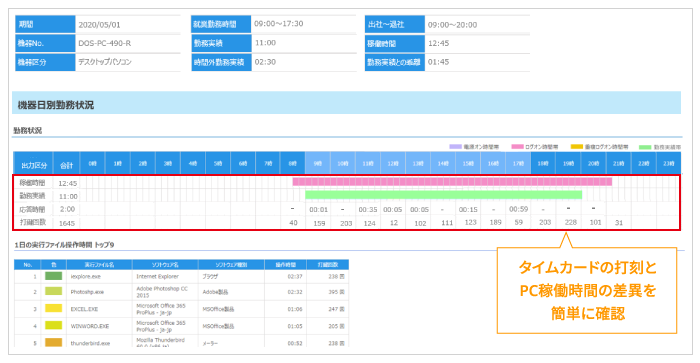Screen dimensions: 700x363
Task: Click the pink 稼働時間 timeline bar
Action: [452, 182]
